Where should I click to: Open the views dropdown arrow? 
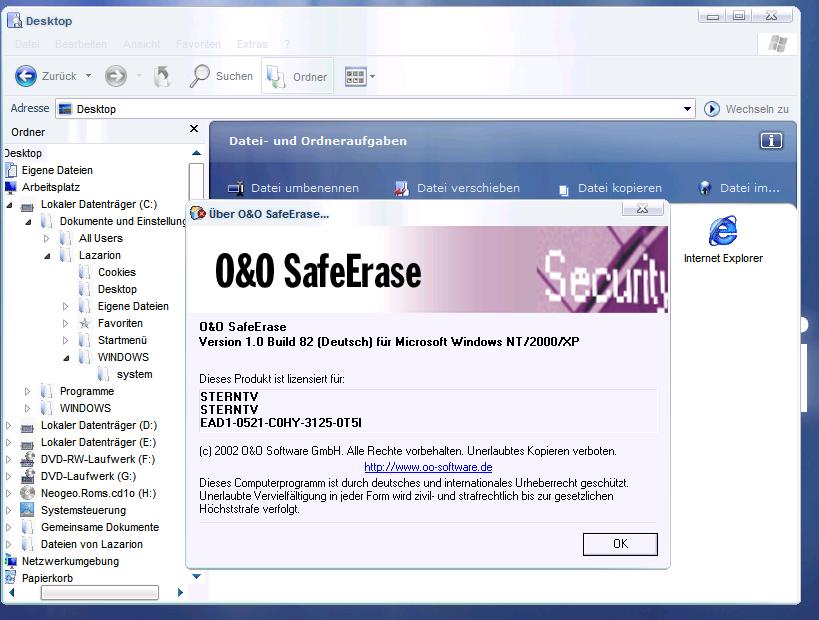(x=372, y=77)
